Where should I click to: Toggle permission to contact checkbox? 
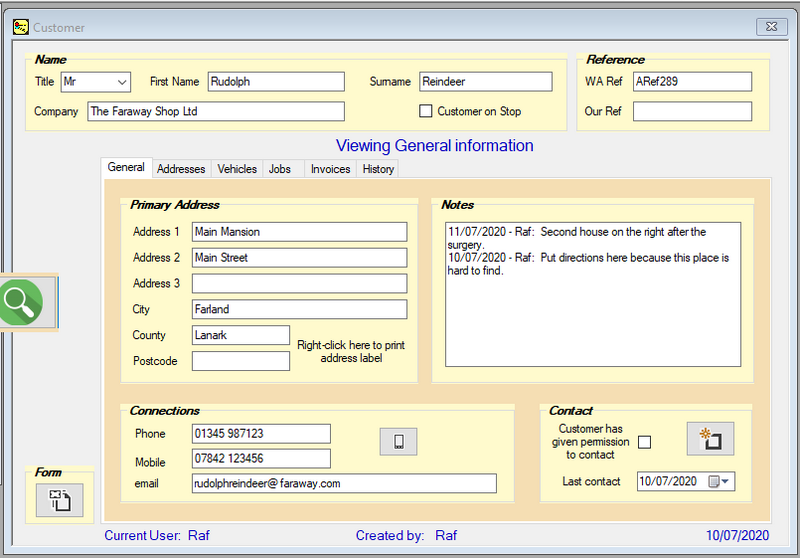pyautogui.click(x=644, y=442)
